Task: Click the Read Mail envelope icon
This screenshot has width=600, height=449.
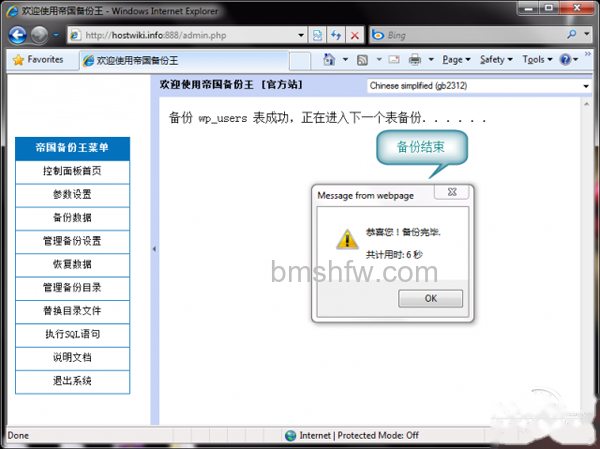Action: pos(394,59)
